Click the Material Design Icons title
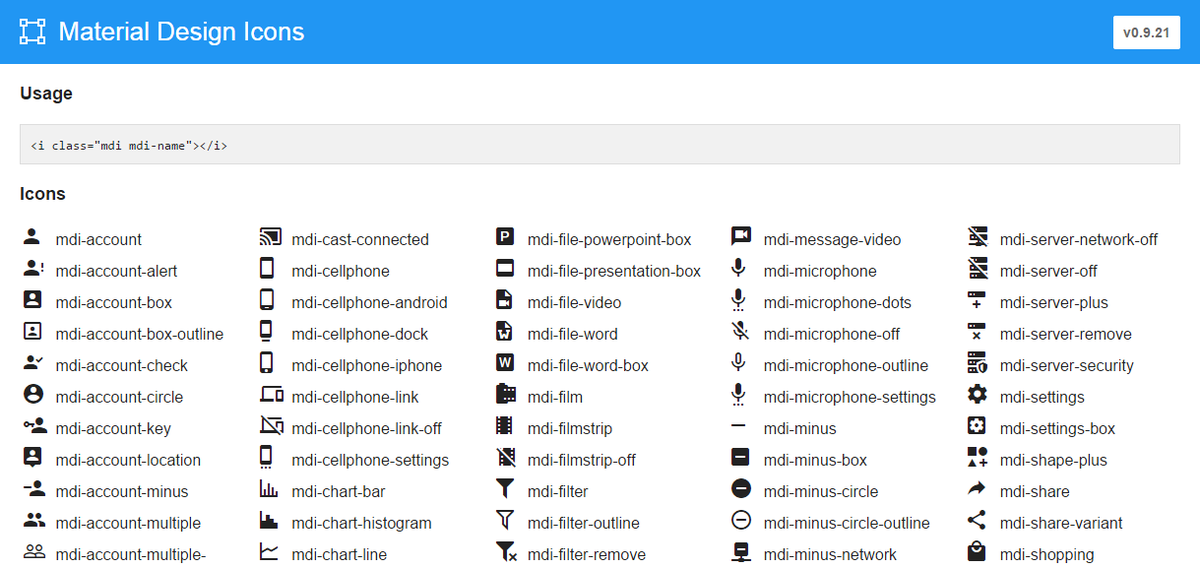Screen dimensions: 1200x568 [181, 32]
